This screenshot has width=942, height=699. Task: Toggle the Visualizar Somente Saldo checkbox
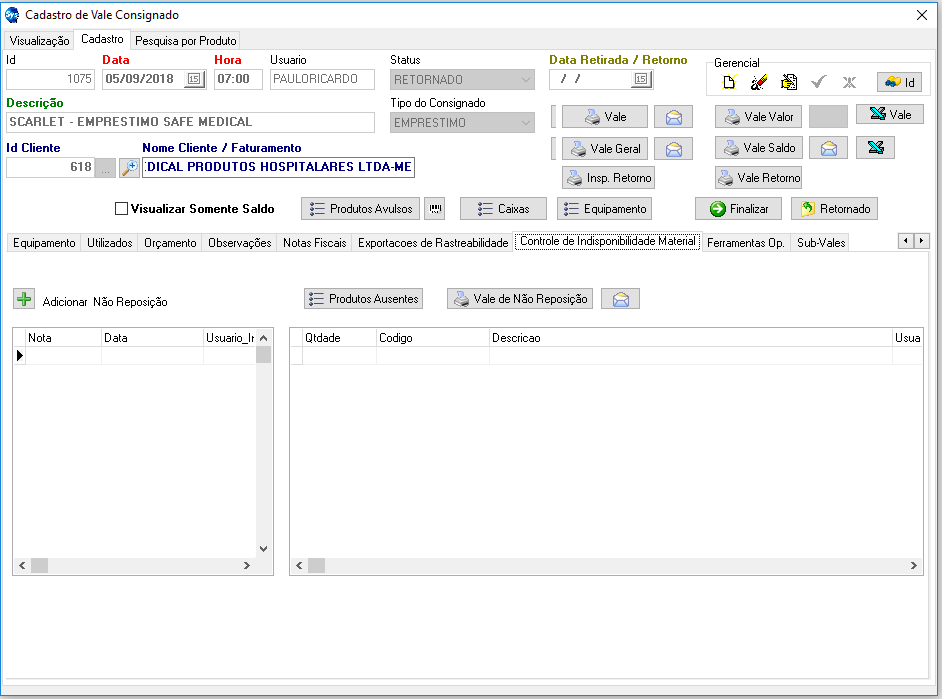[x=121, y=209]
